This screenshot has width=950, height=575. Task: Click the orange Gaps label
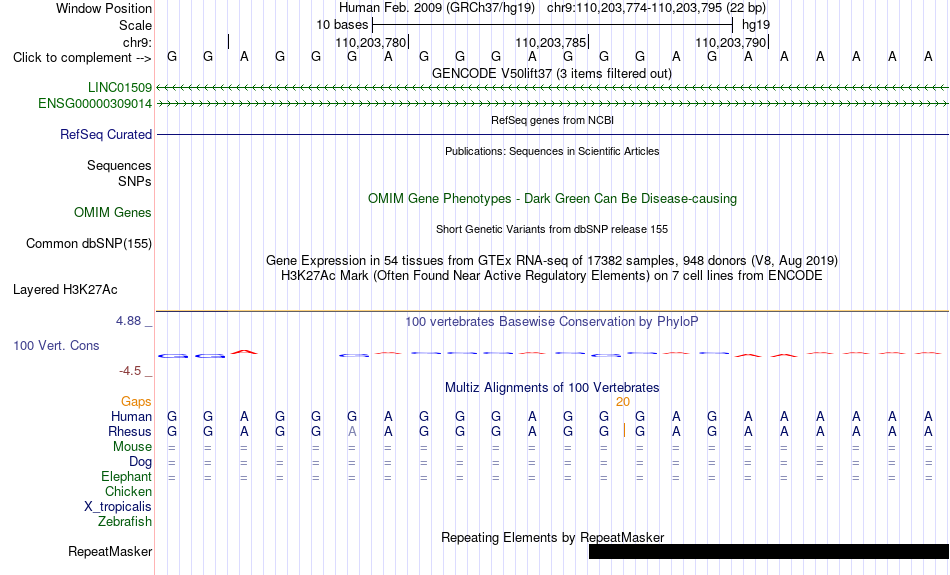(136, 402)
